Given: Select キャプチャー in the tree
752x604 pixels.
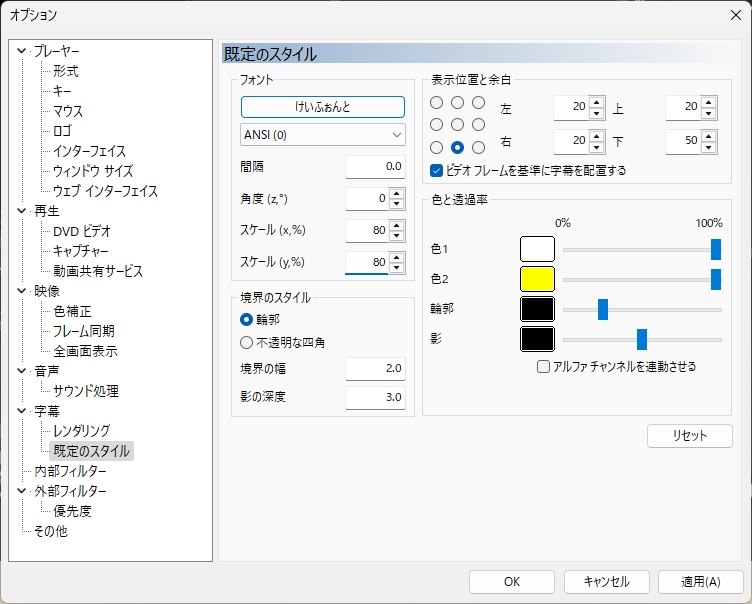Looking at the screenshot, I should pyautogui.click(x=81, y=251).
